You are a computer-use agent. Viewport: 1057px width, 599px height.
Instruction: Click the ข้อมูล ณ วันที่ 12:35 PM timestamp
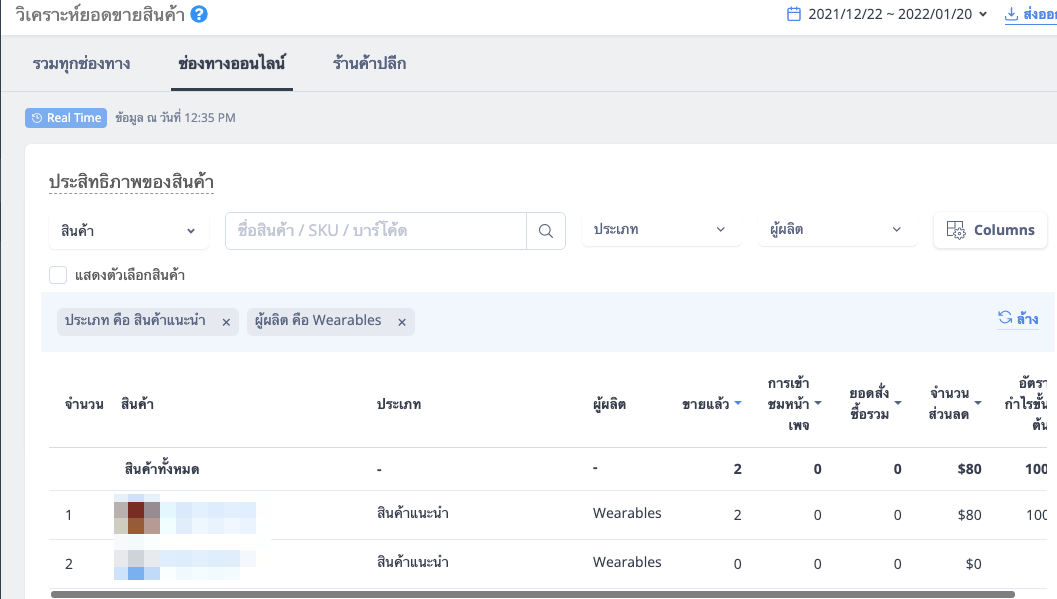175,118
